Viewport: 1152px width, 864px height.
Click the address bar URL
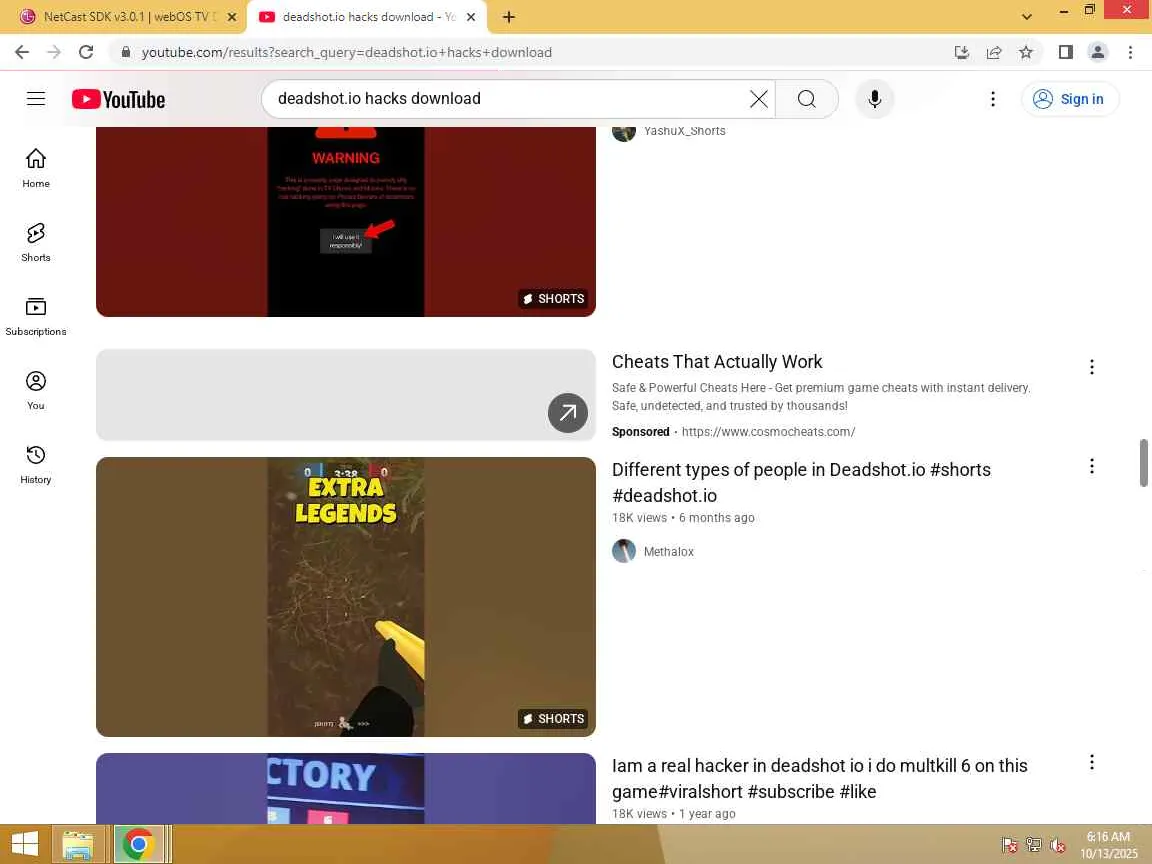pos(347,52)
